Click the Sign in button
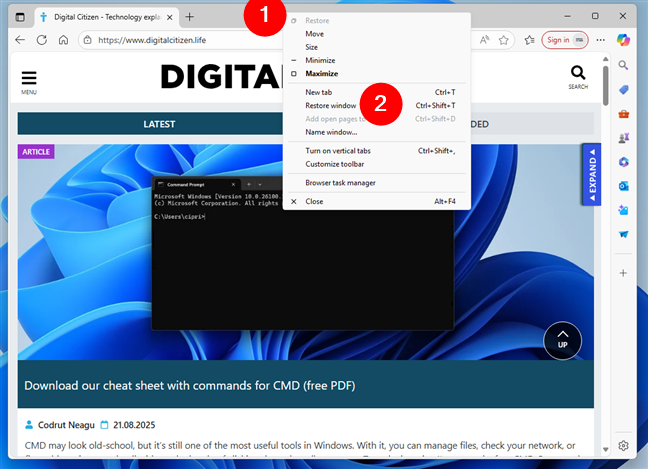 point(565,40)
